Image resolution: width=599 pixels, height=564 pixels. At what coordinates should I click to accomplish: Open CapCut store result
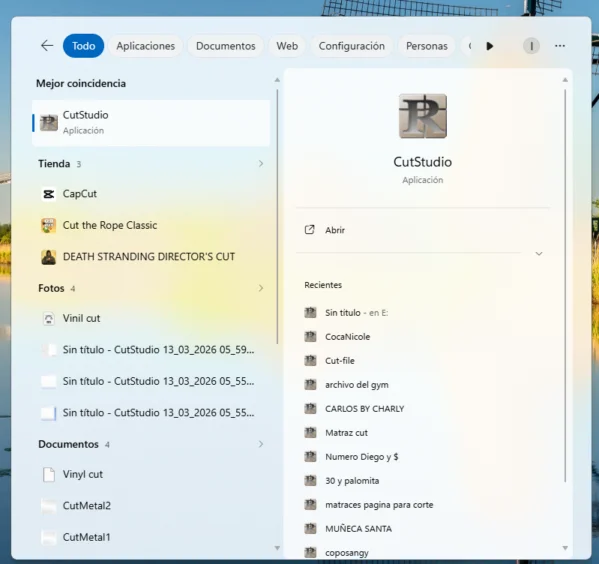(151, 194)
